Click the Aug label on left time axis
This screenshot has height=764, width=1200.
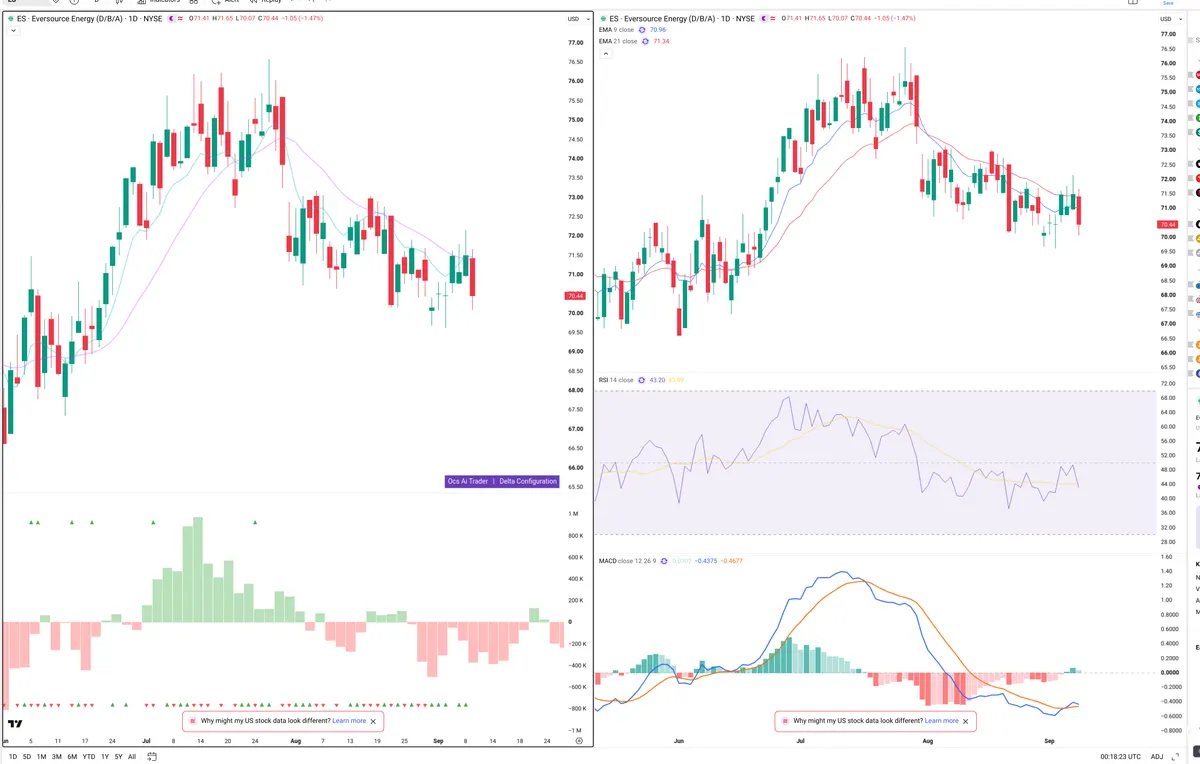tap(294, 742)
